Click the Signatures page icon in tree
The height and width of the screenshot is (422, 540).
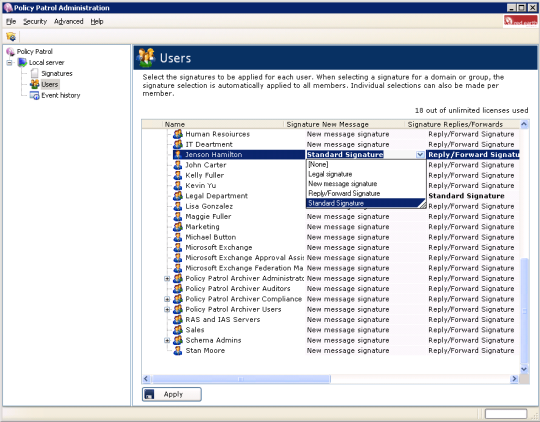tap(34, 73)
